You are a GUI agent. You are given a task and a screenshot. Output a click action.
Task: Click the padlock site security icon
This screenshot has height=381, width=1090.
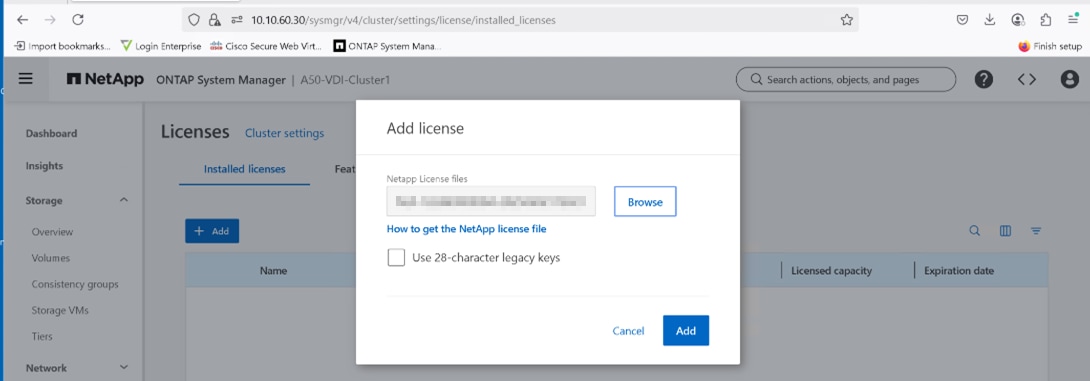click(215, 20)
